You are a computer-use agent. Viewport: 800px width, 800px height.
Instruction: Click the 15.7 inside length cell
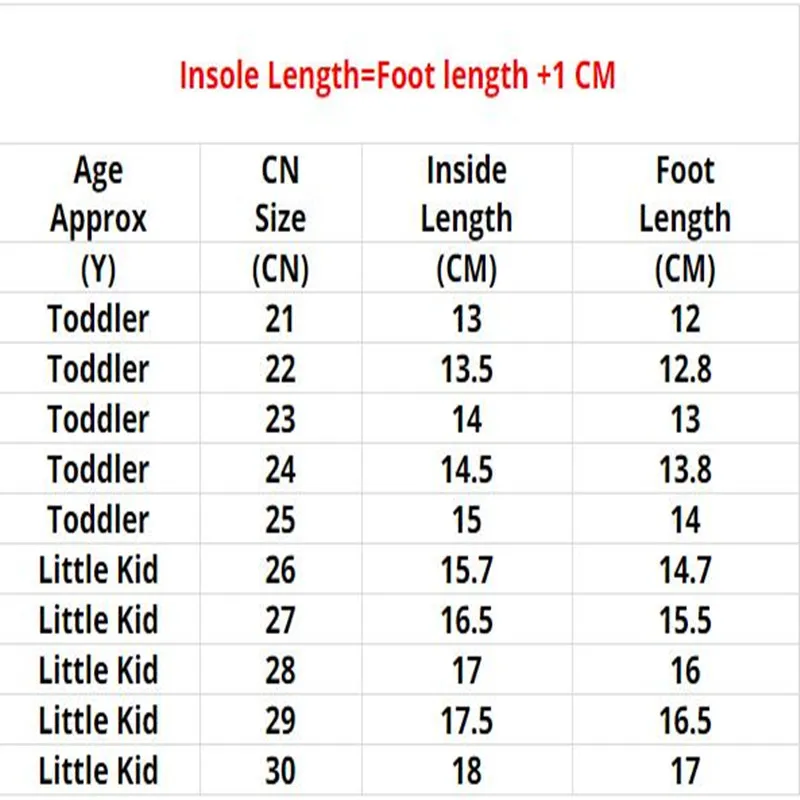pyautogui.click(x=466, y=570)
